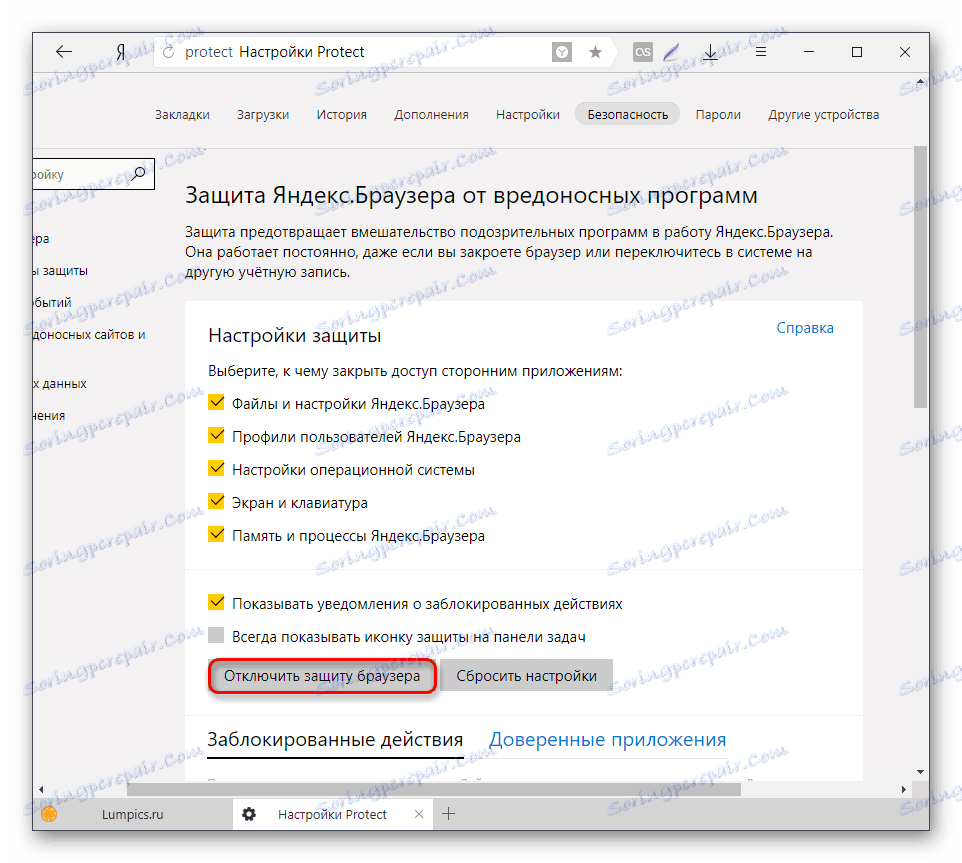This screenshot has width=962, height=863.
Task: Click Сбросить настройки button
Action: coord(526,676)
